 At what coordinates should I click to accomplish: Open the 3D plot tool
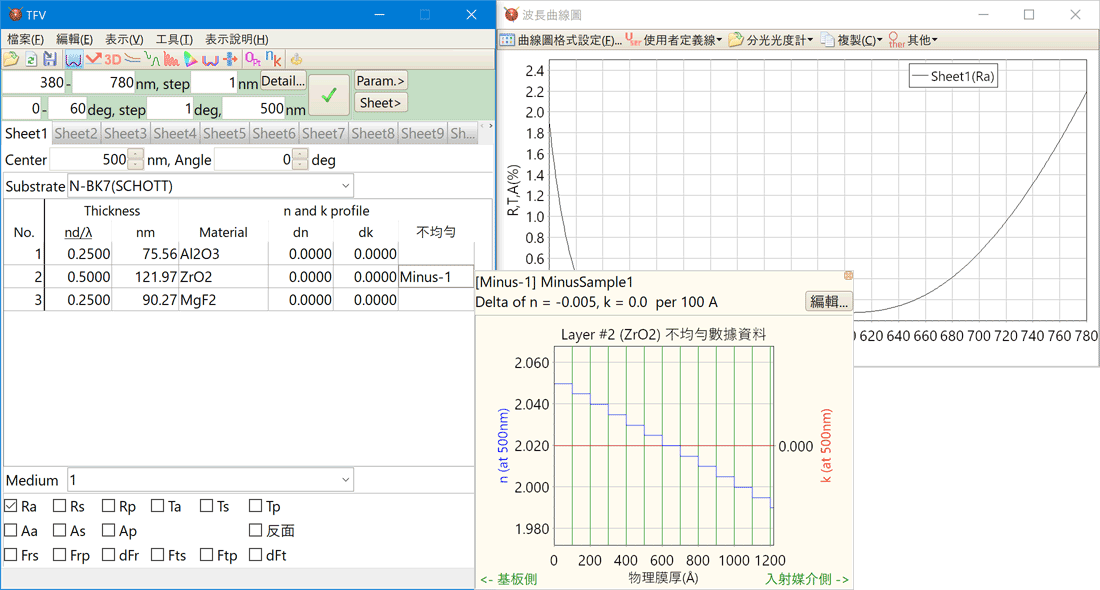pyautogui.click(x=113, y=60)
